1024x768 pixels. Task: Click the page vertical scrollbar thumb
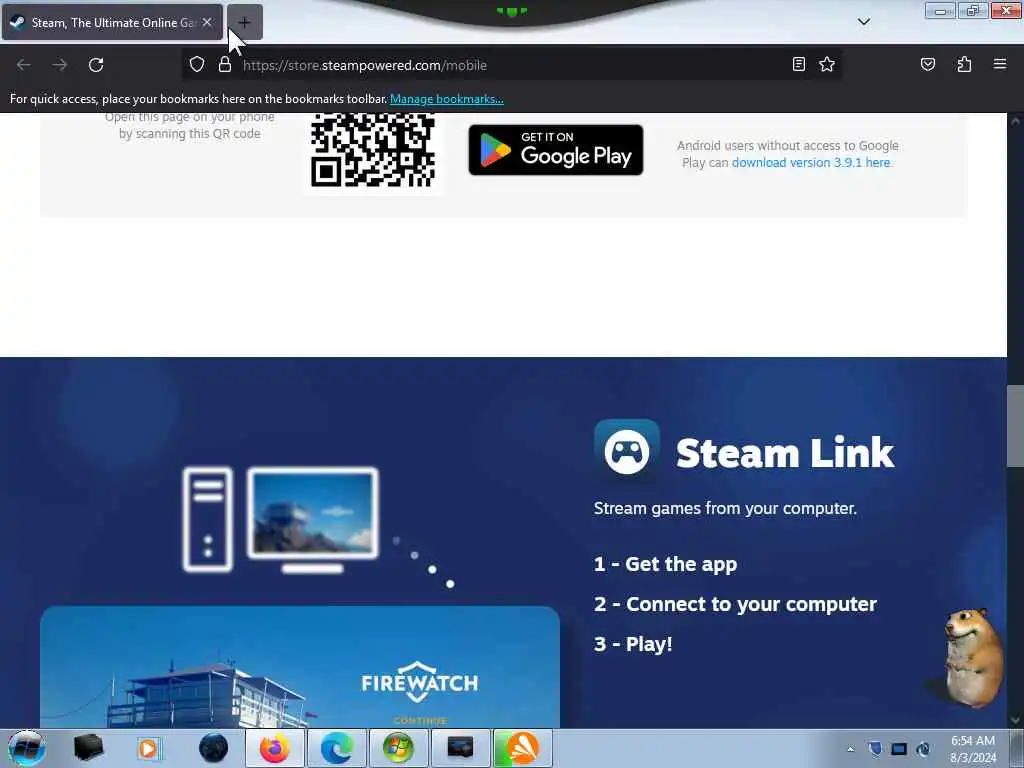1015,426
